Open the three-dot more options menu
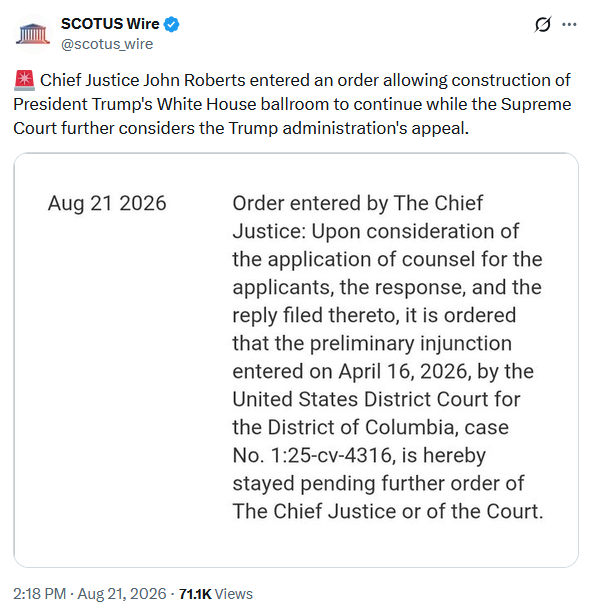Image resolution: width=592 pixels, height=615 pixels. (x=569, y=24)
